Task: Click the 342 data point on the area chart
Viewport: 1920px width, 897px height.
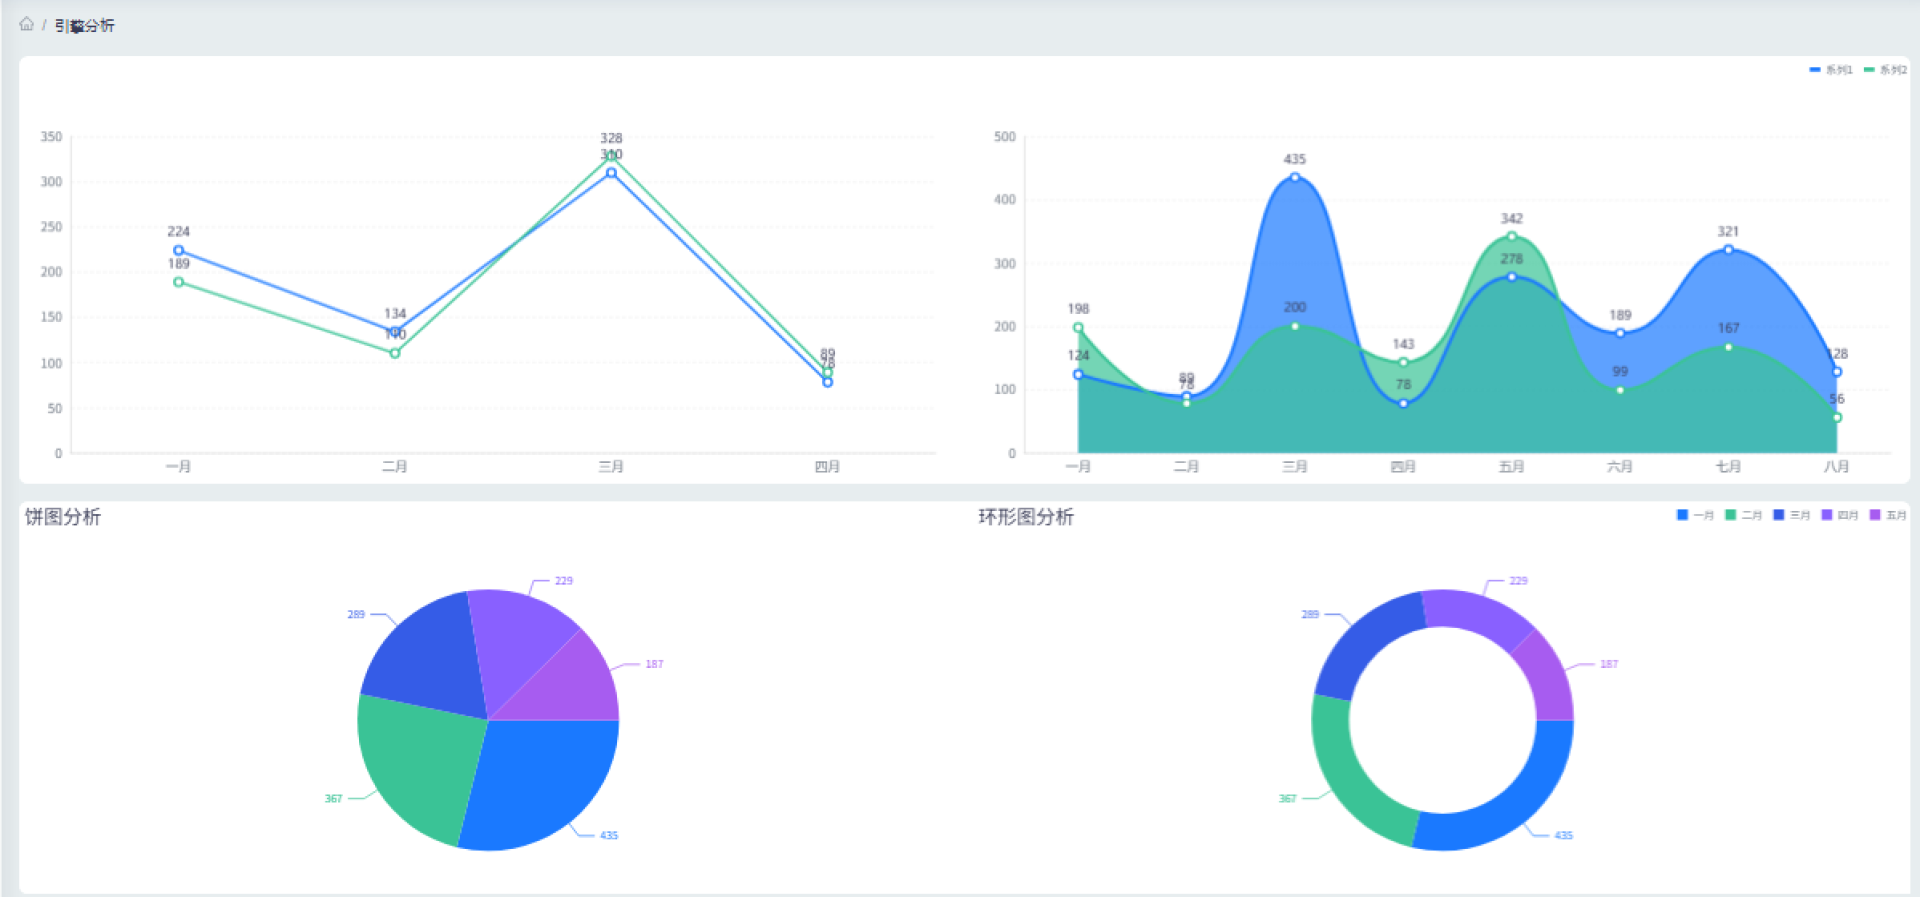Action: [x=1511, y=237]
